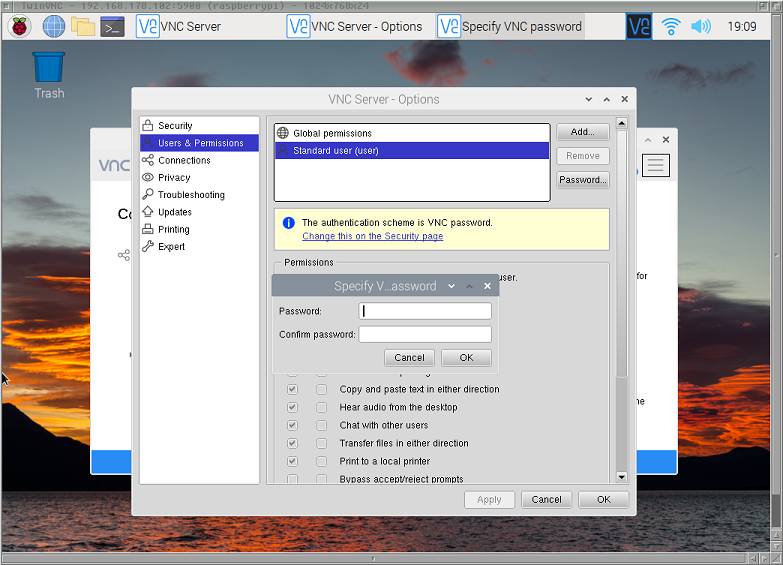Close the VNC Server - Options window
783x565 pixels.
coord(625,99)
